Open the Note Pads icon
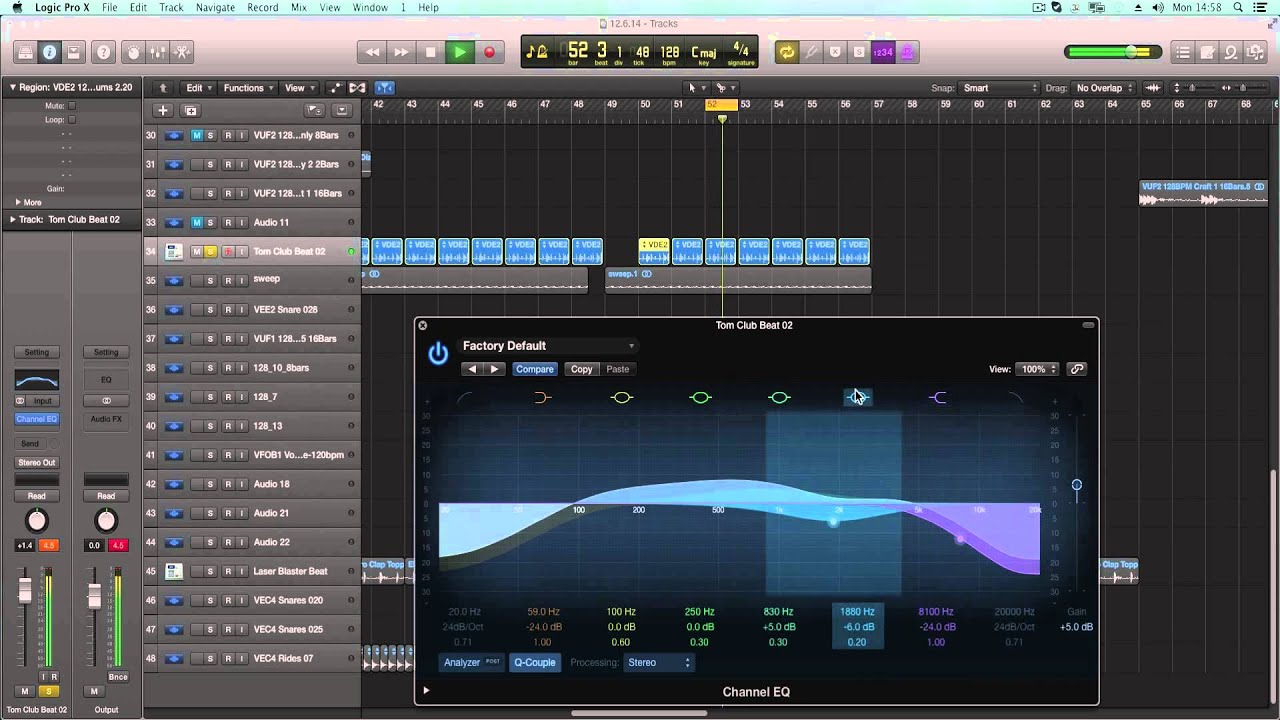Image resolution: width=1280 pixels, height=720 pixels. pos(1207,52)
